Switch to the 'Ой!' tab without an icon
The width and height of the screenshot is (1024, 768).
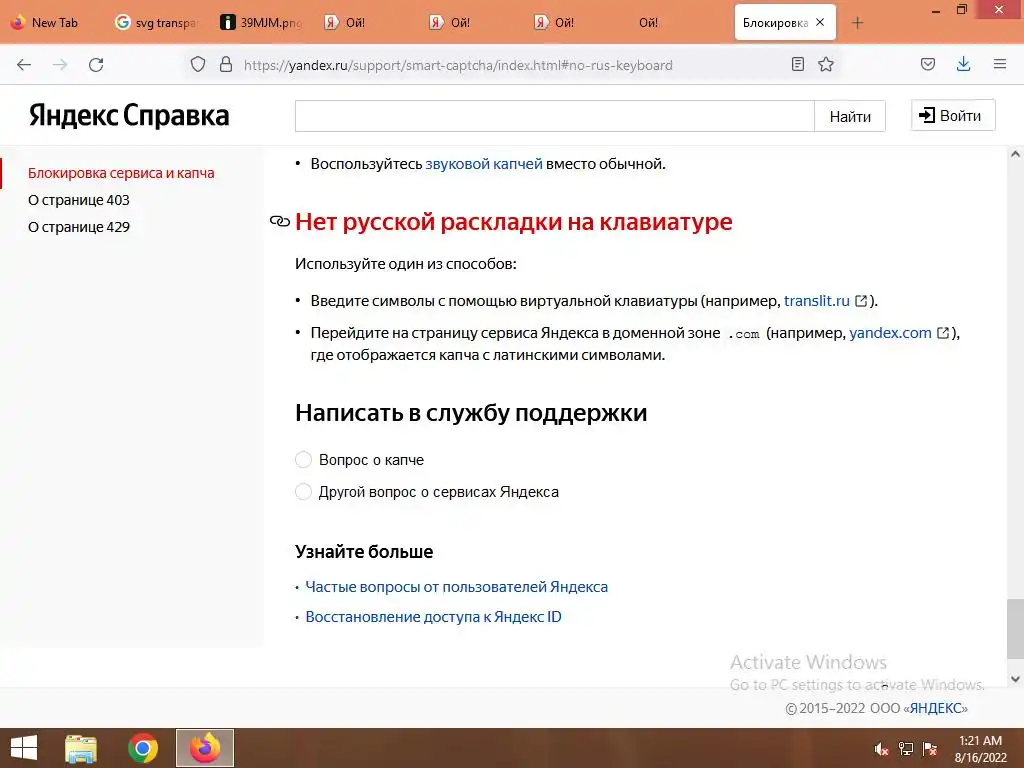tap(679, 23)
